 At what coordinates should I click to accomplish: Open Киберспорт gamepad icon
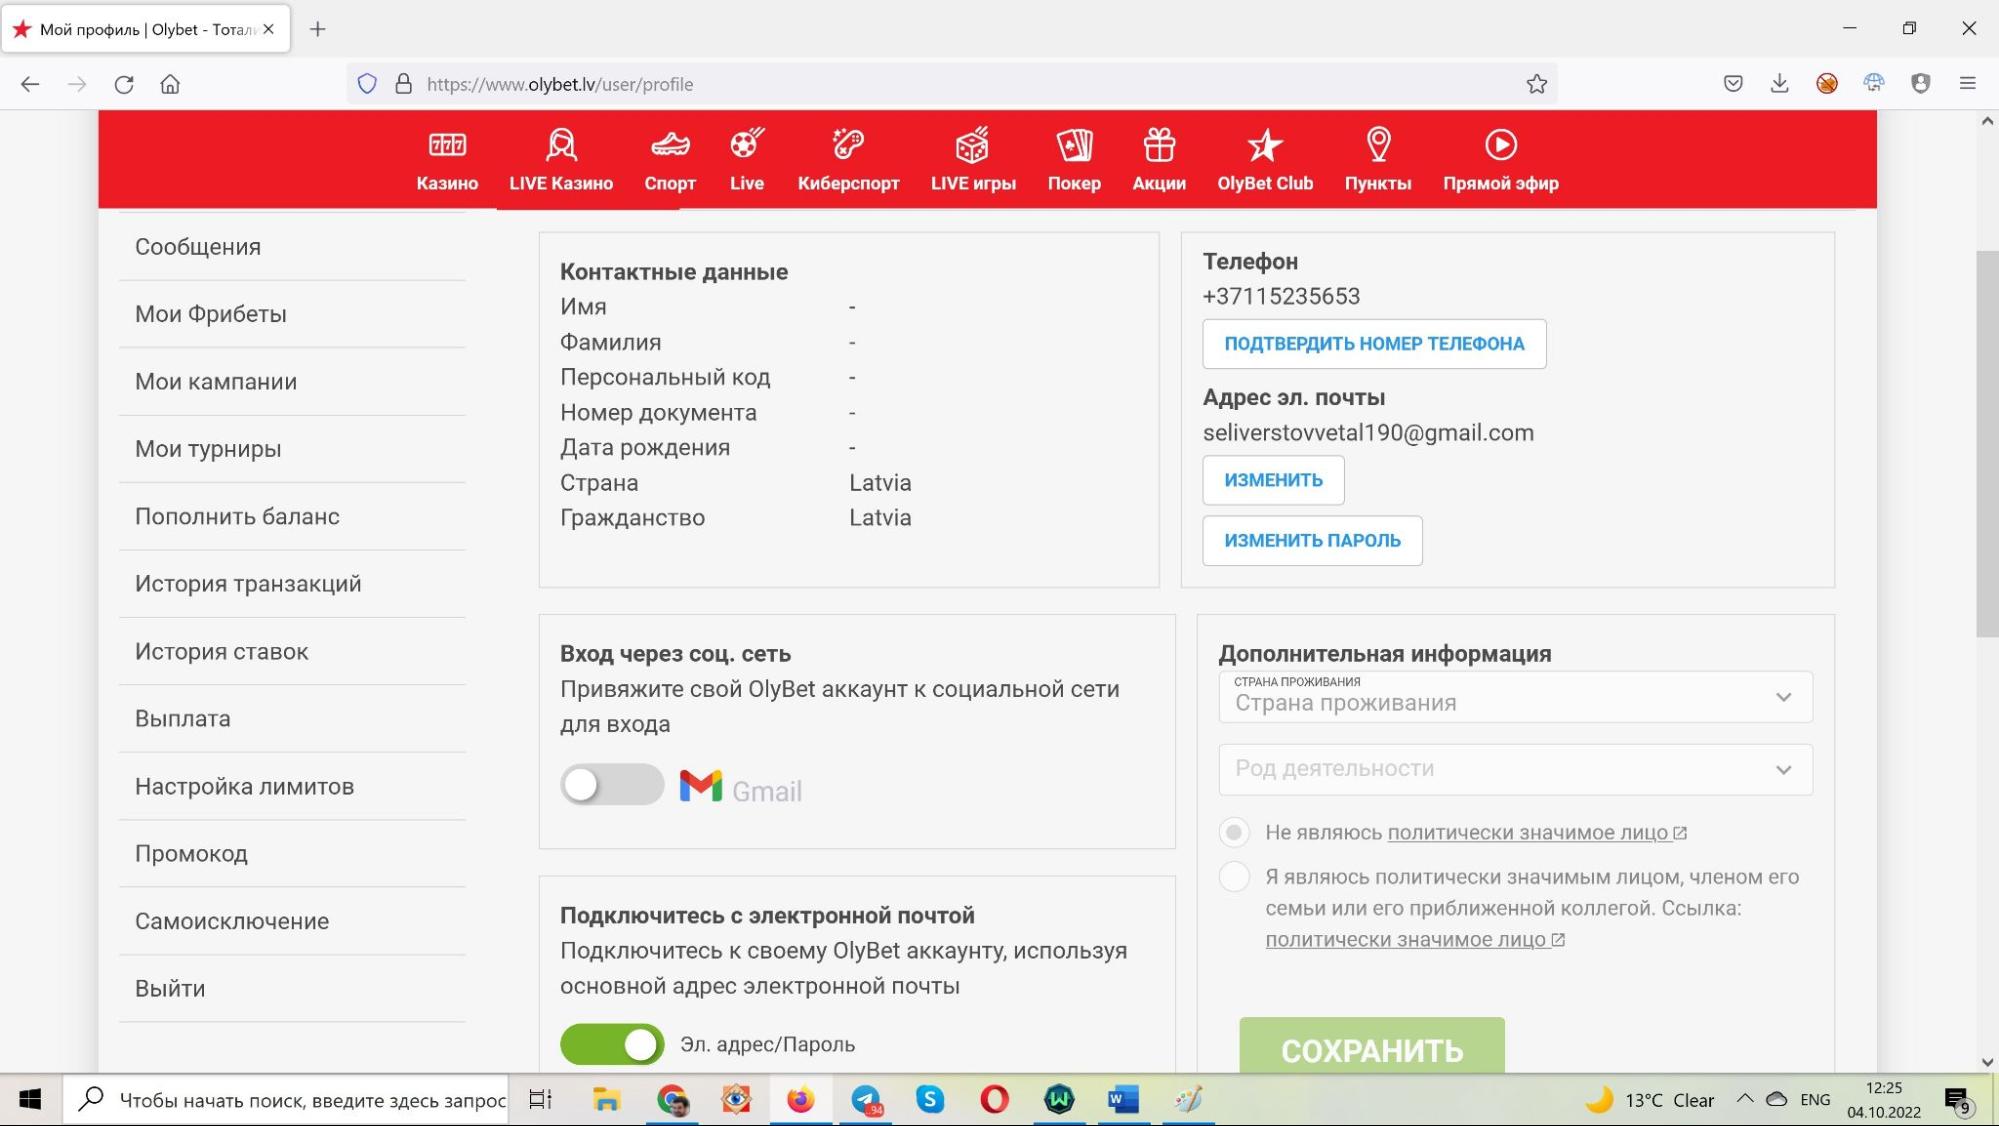pyautogui.click(x=848, y=144)
